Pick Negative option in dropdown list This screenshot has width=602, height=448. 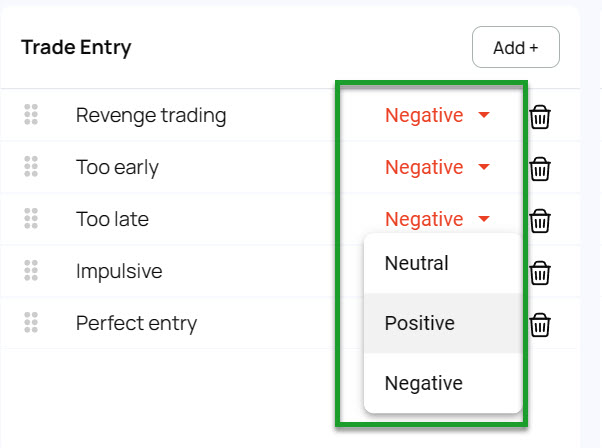tap(424, 383)
